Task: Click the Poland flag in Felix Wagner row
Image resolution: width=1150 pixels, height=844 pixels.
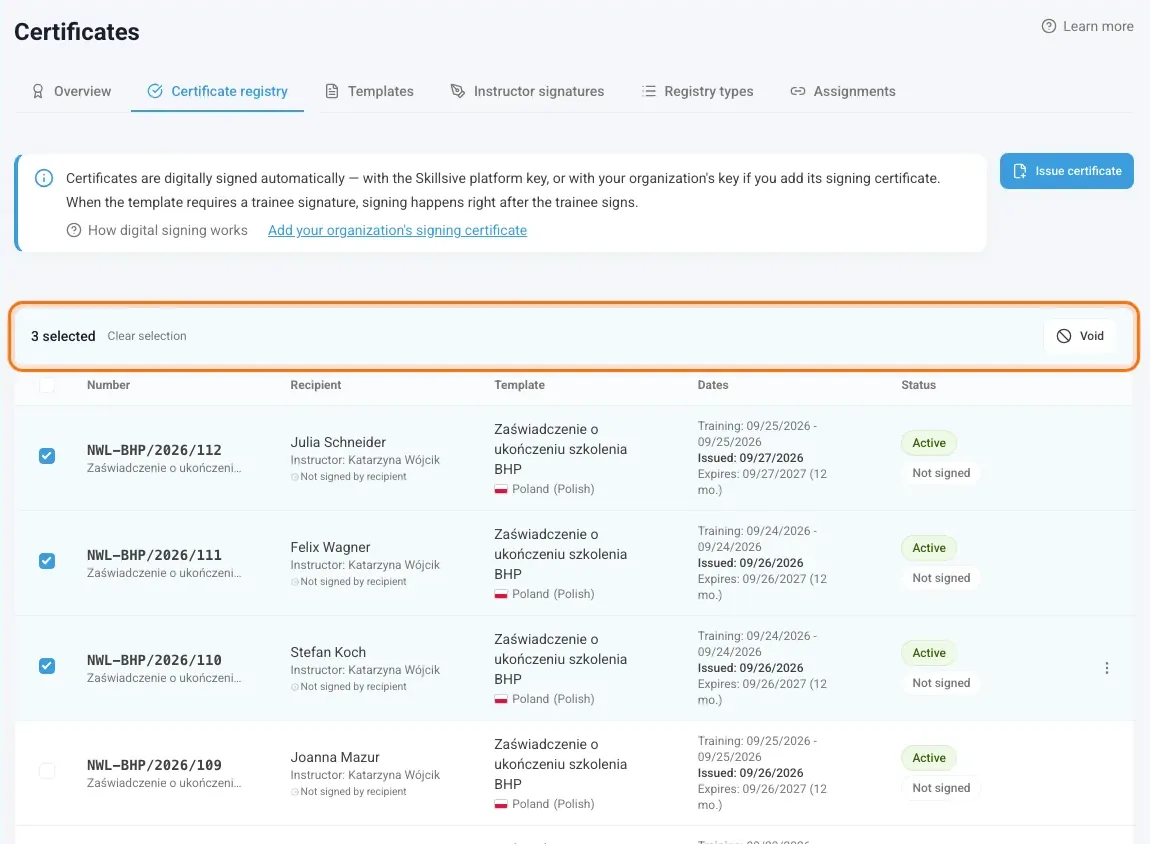Action: tap(501, 594)
